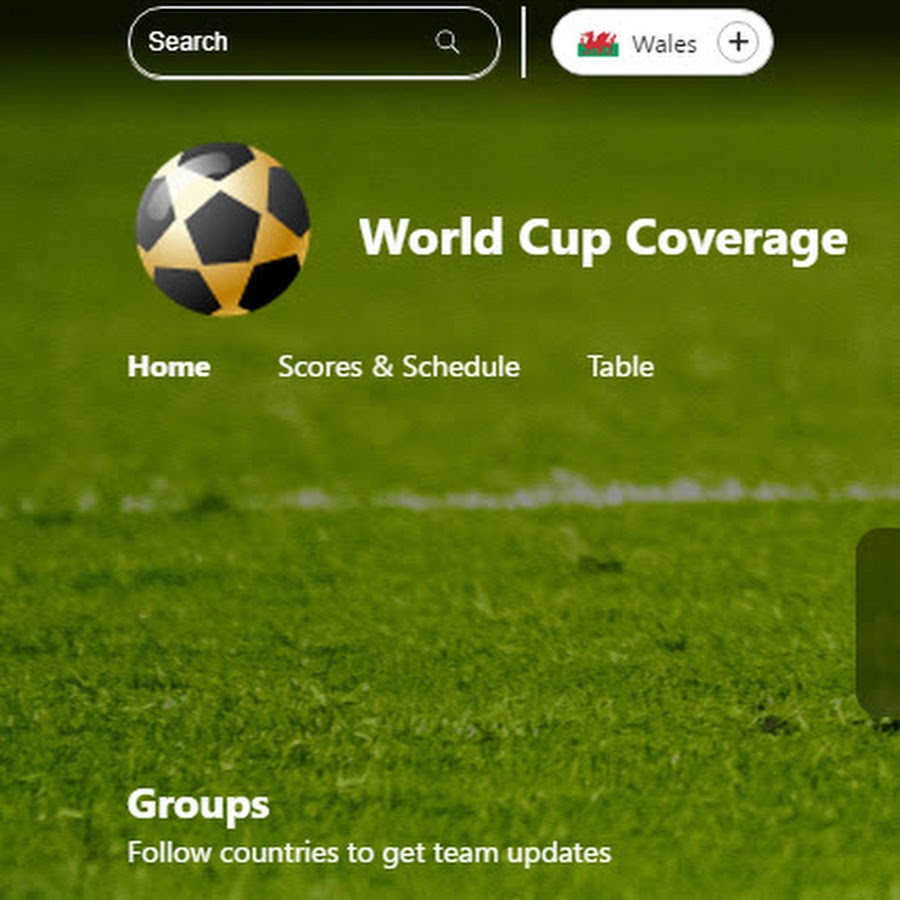This screenshot has height=900, width=900.
Task: Click the 'Follow countries to get team updates' text
Action: pos(369,852)
